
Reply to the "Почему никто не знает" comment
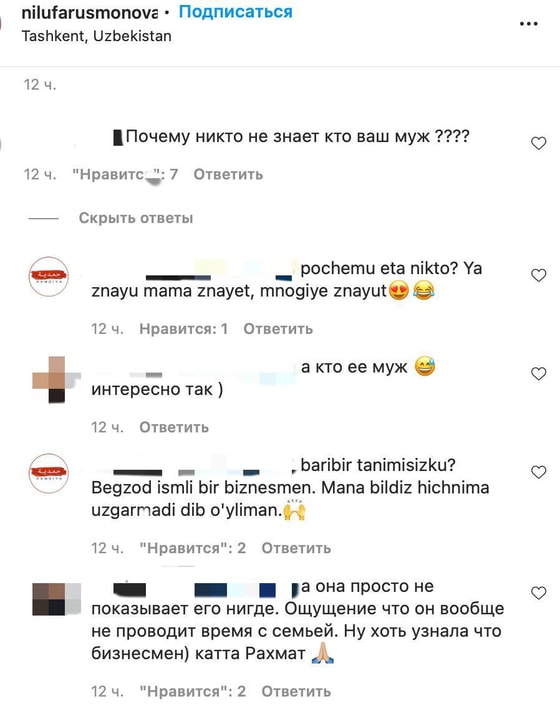coord(228,174)
